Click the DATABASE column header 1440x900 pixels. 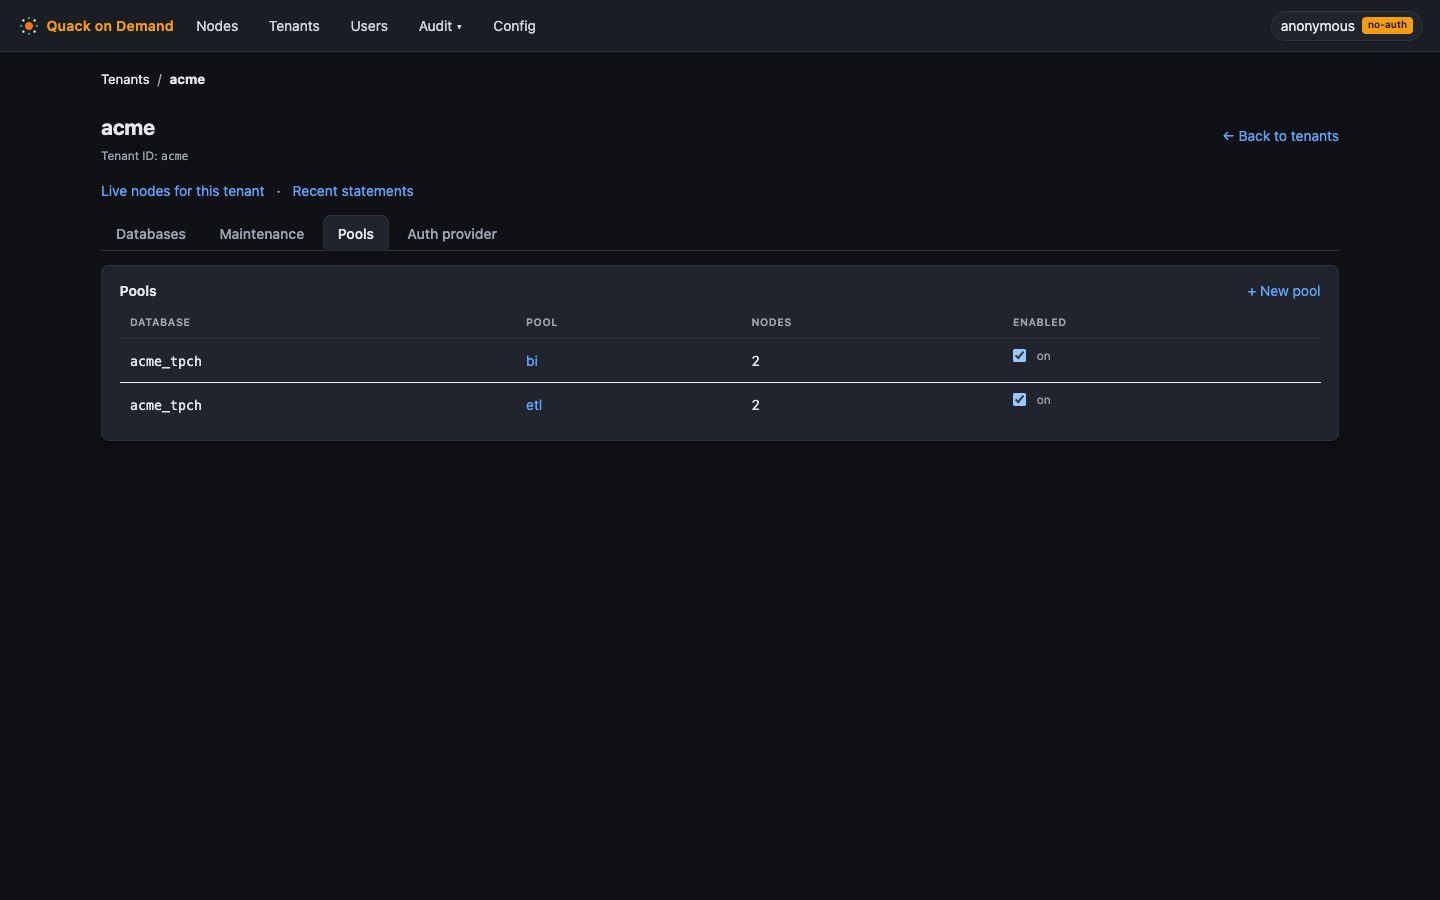[160, 322]
